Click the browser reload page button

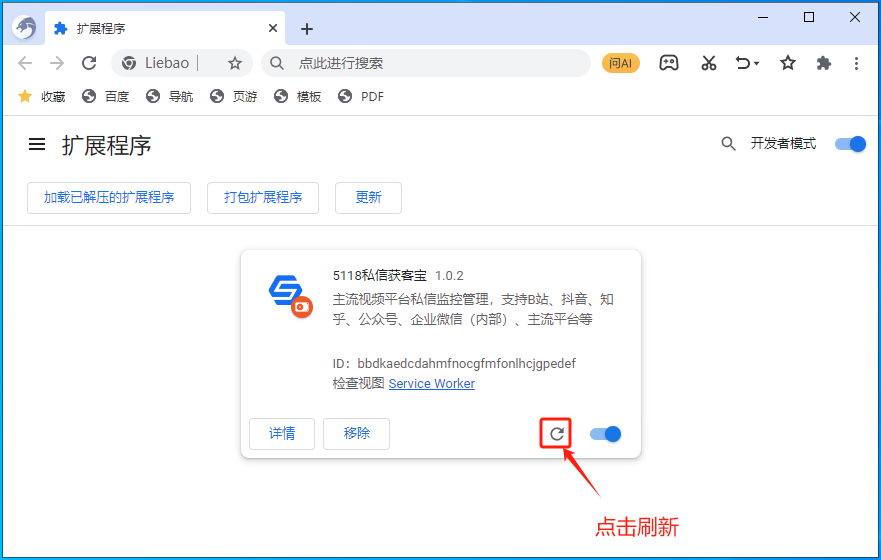tap(89, 63)
